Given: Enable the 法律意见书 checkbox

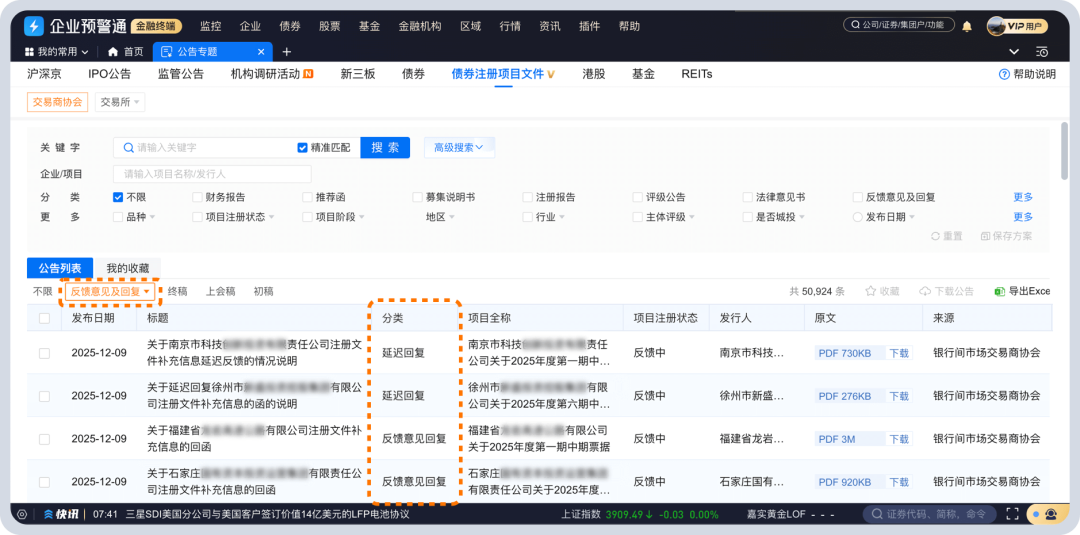Looking at the screenshot, I should click(748, 197).
